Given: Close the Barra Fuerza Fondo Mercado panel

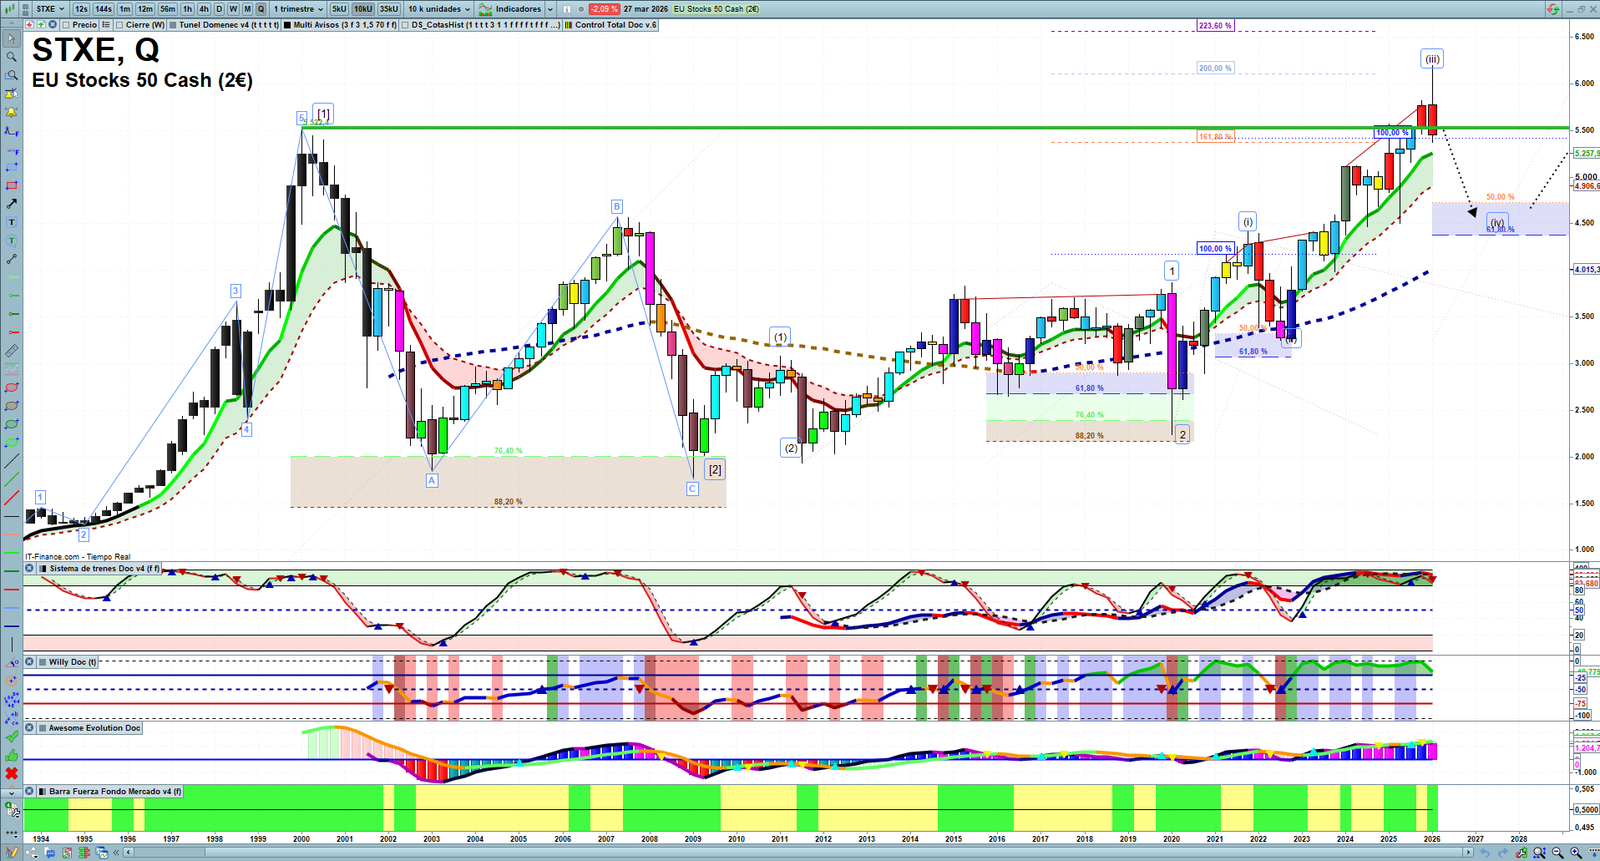Looking at the screenshot, I should point(30,791).
